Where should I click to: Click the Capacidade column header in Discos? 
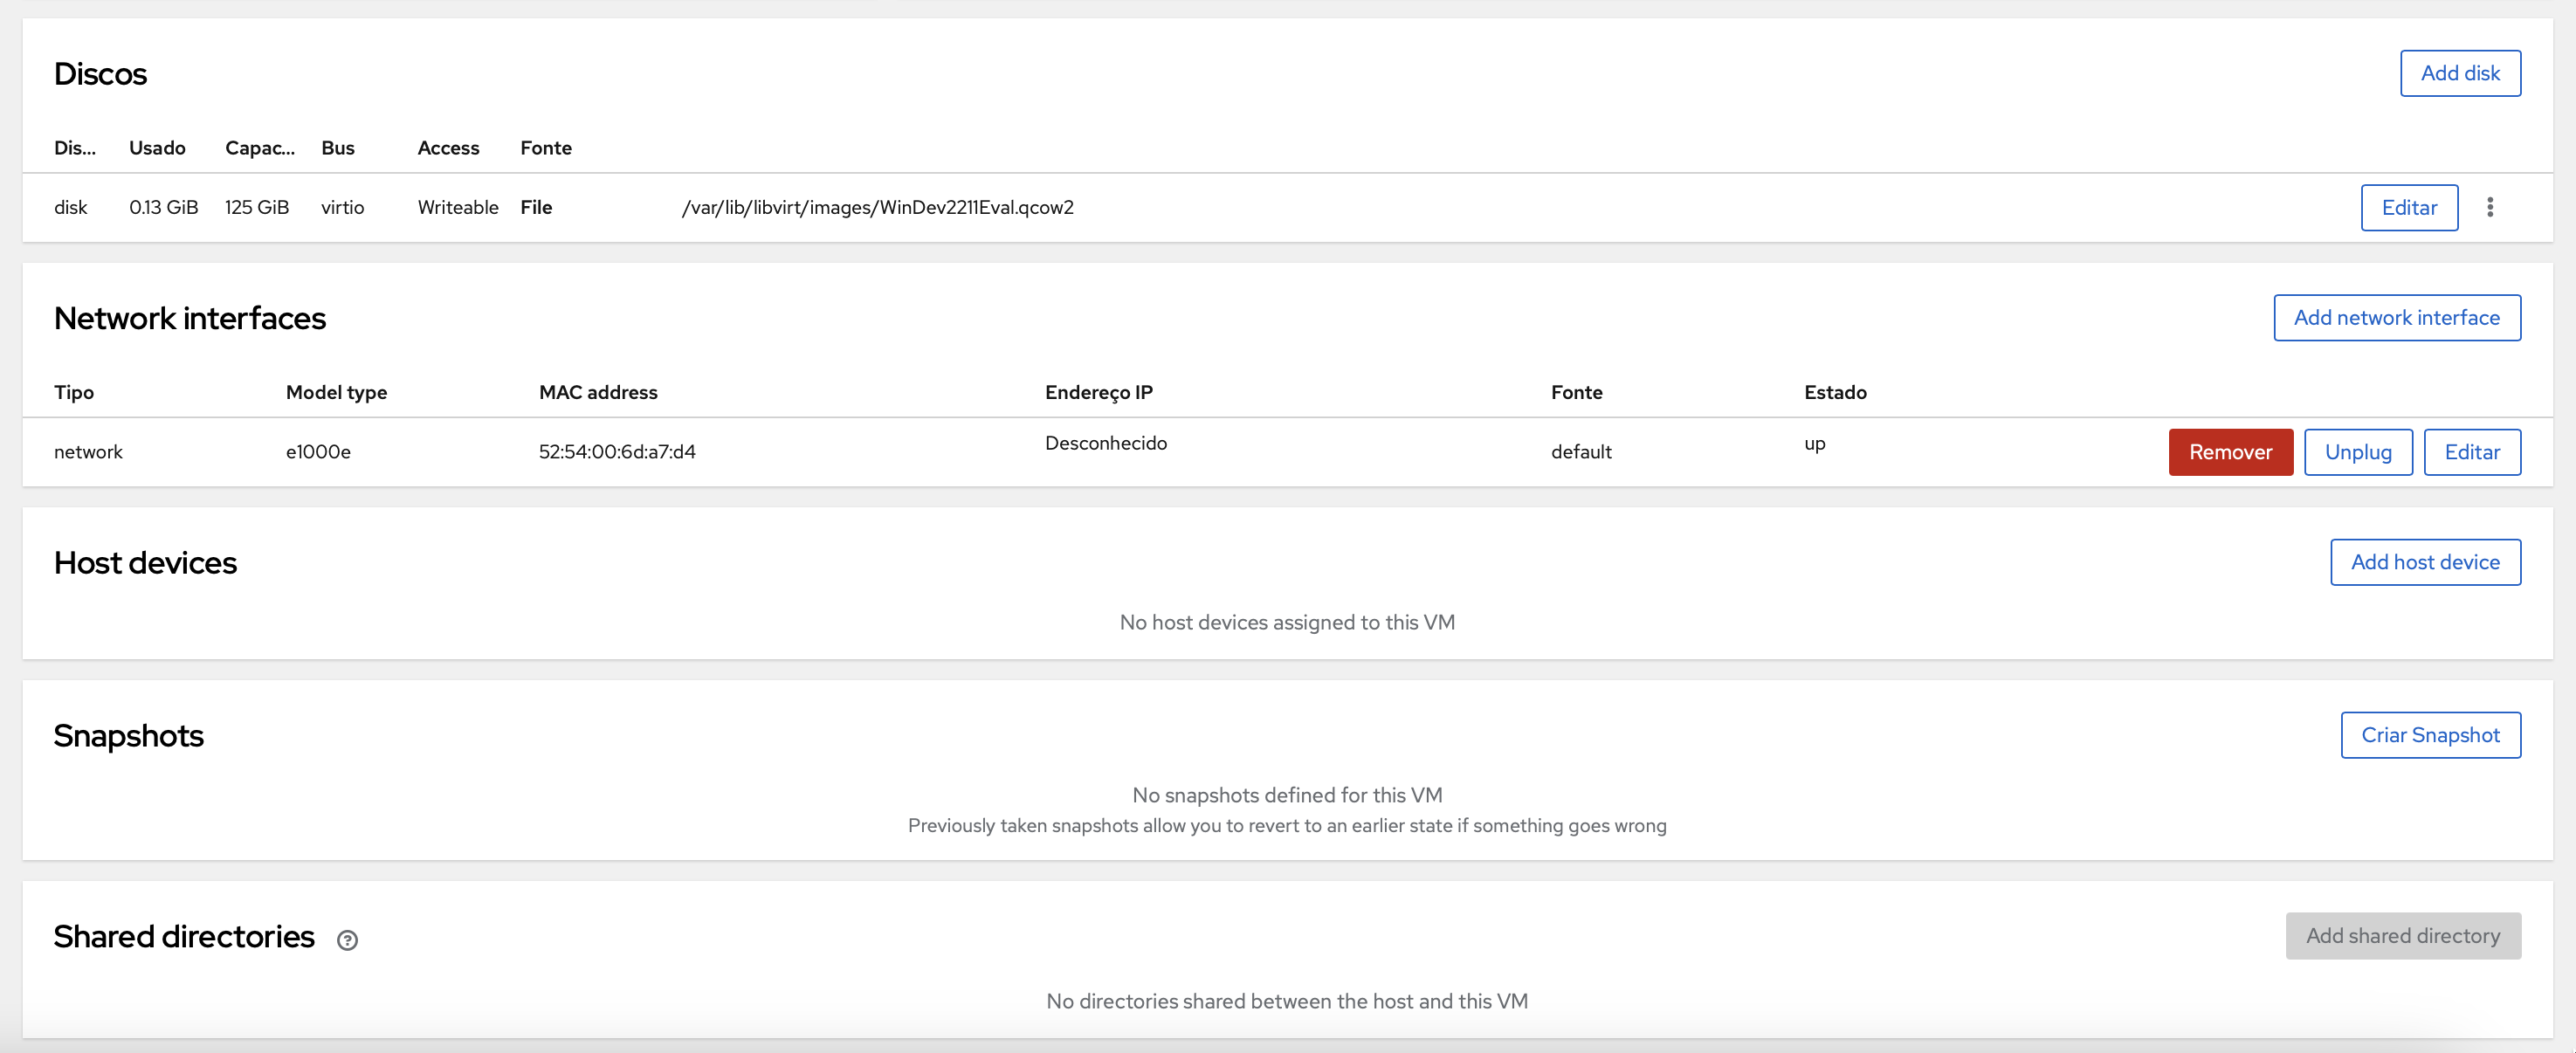259,148
